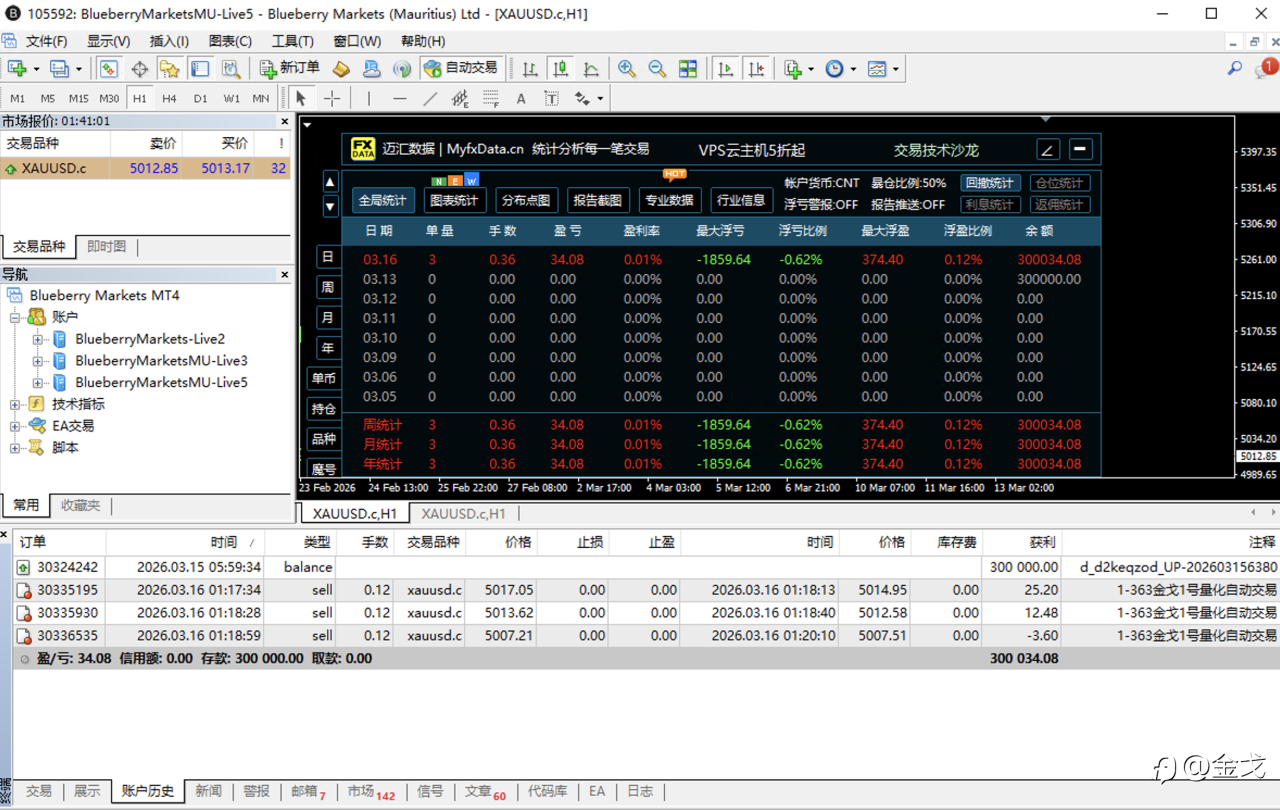
Task: Click the Profiles toolbar icon
Action: click(x=59, y=69)
